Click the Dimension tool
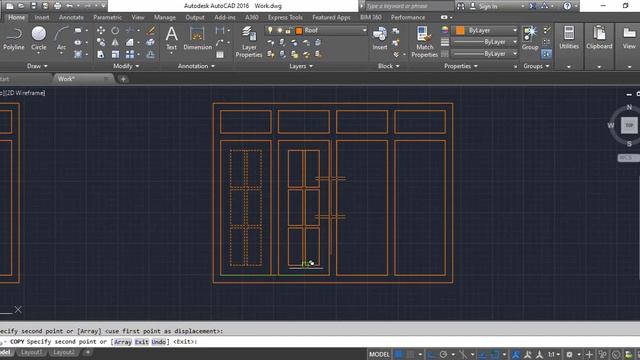640x360 pixels. pyautogui.click(x=197, y=38)
